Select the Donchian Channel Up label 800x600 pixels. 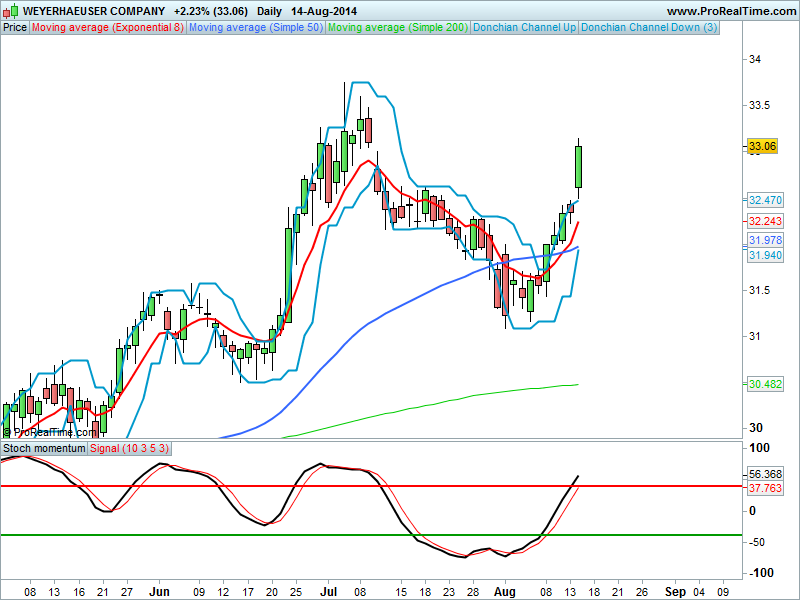coord(524,28)
